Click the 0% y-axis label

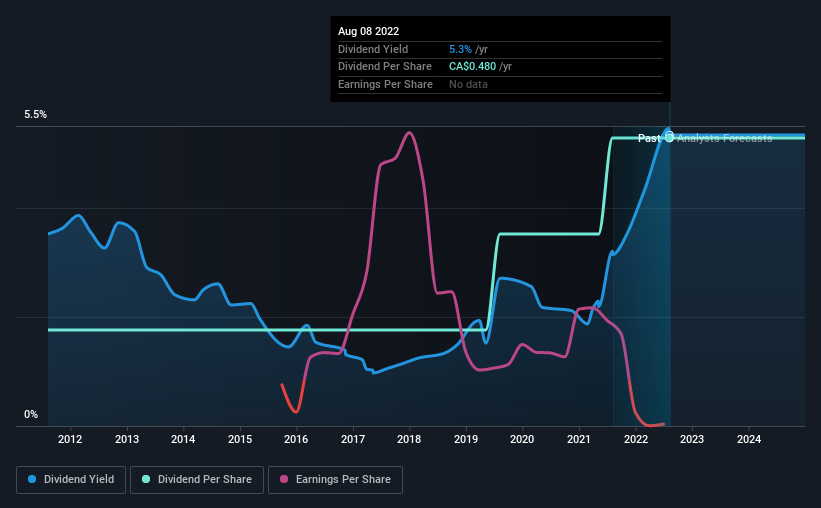31,414
